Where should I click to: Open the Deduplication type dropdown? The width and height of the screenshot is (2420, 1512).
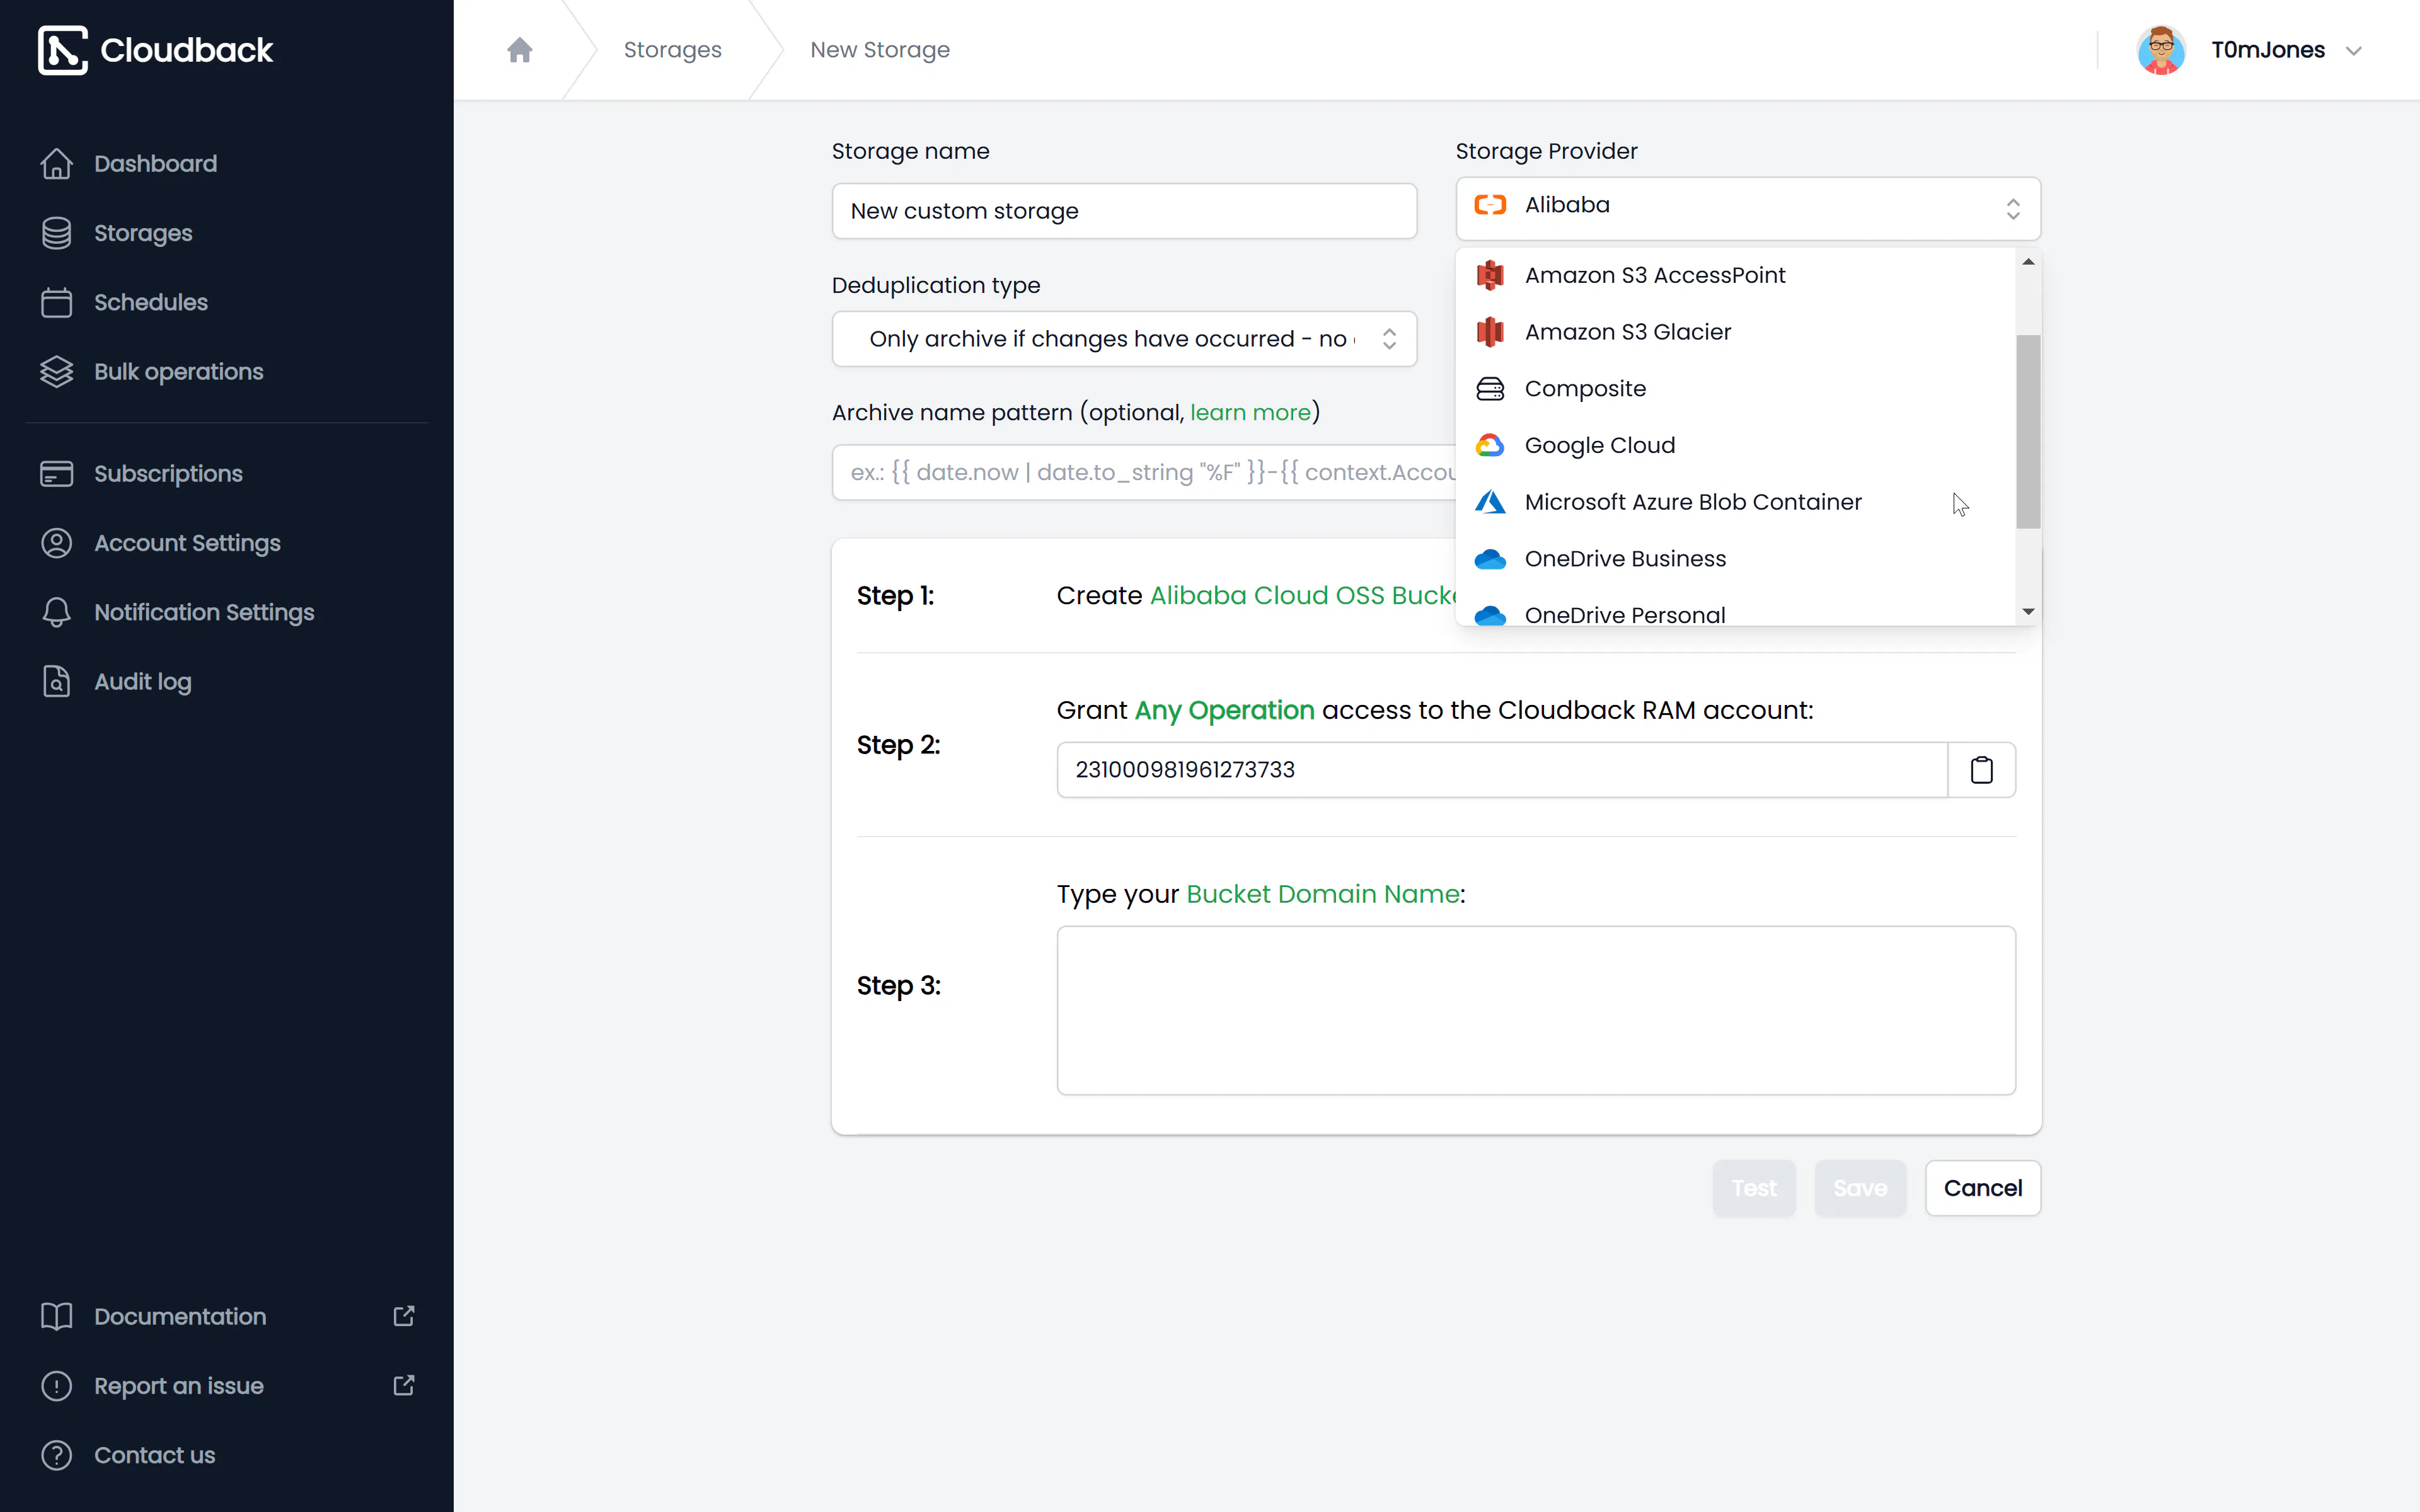[x=1124, y=339]
